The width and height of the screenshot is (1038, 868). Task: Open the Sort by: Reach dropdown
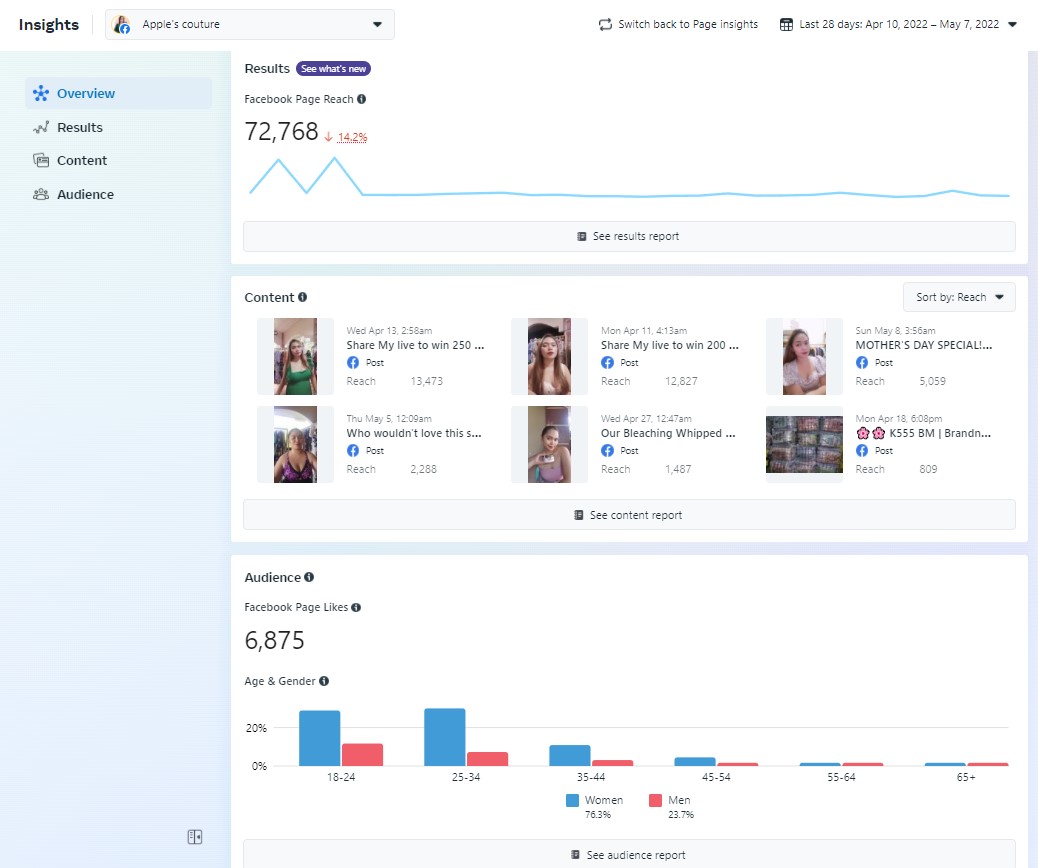959,297
